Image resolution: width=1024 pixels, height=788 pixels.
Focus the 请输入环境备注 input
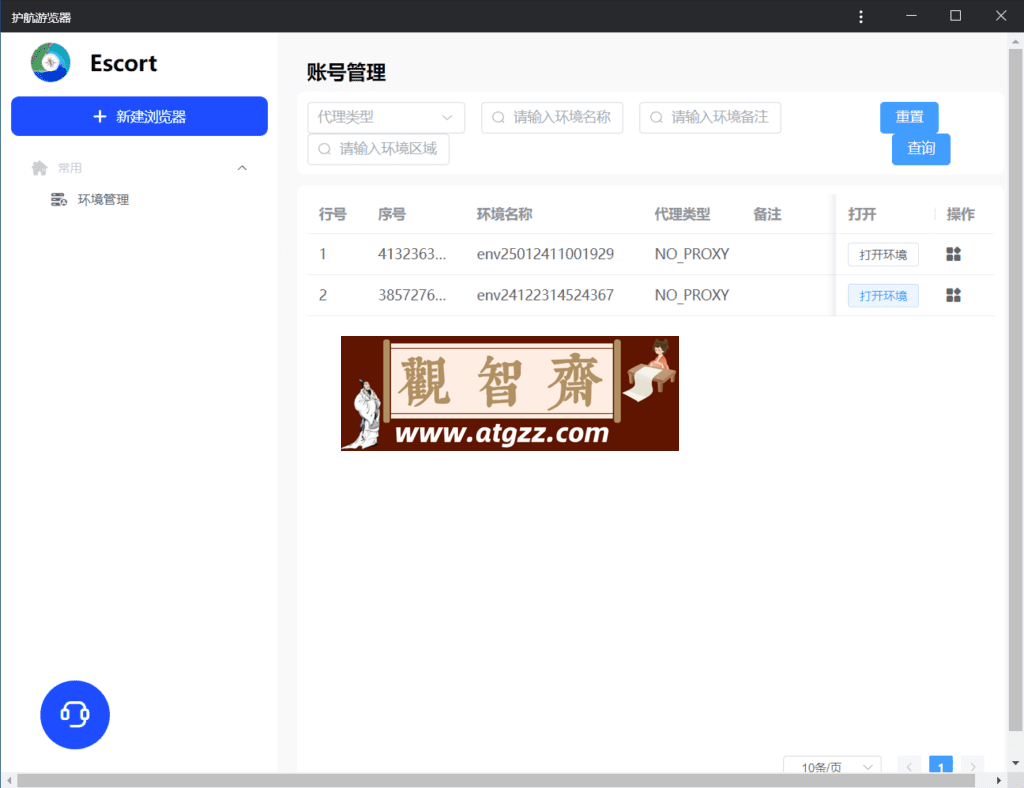click(710, 118)
